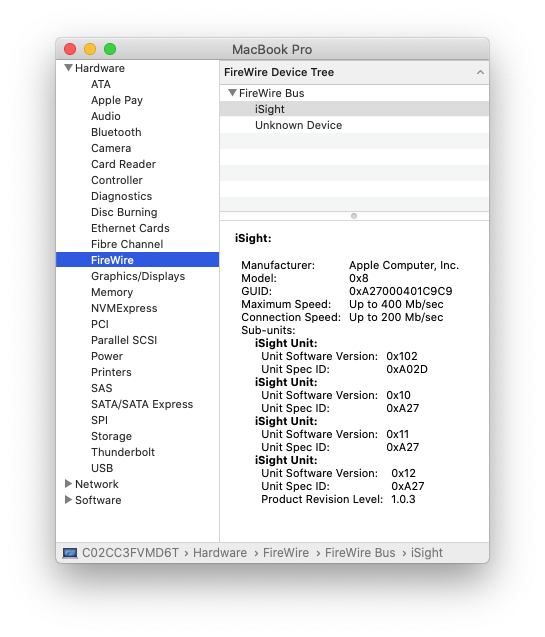Select Printers in the sidebar
The width and height of the screenshot is (545, 637).
[x=111, y=372]
